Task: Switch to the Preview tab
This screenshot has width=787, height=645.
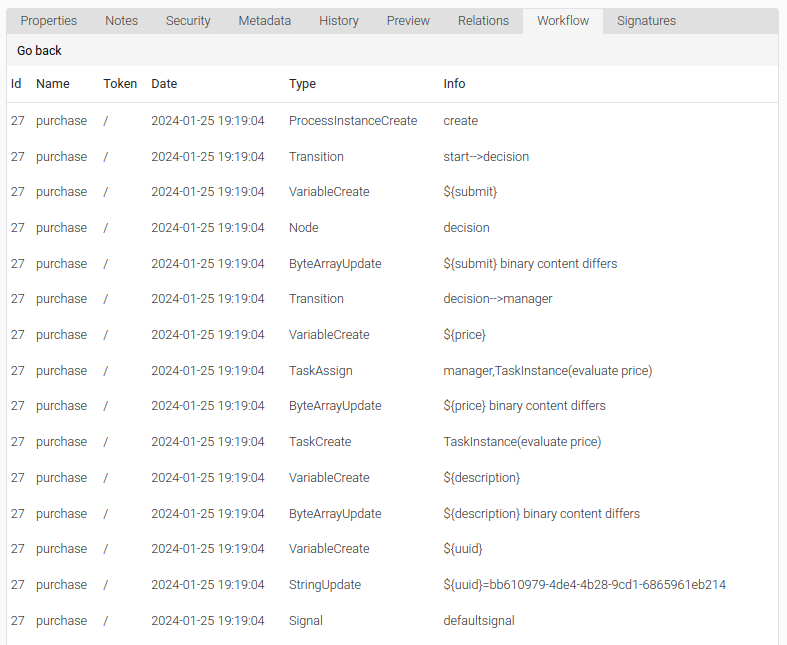Action: coord(408,21)
